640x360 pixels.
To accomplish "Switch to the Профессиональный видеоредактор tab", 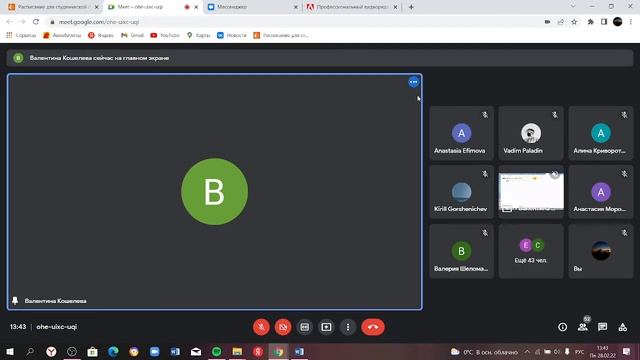I will pos(352,7).
